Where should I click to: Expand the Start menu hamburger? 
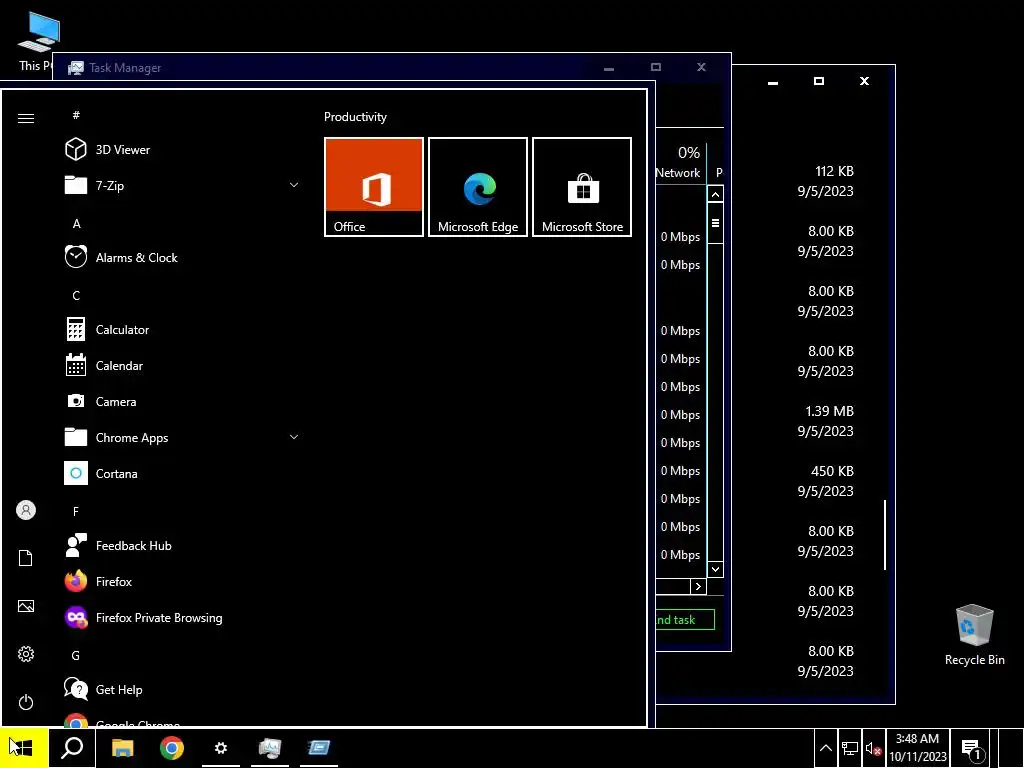tap(26, 118)
